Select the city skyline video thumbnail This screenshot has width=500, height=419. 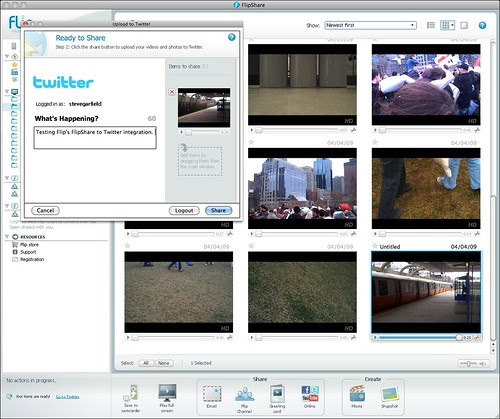coord(302,188)
